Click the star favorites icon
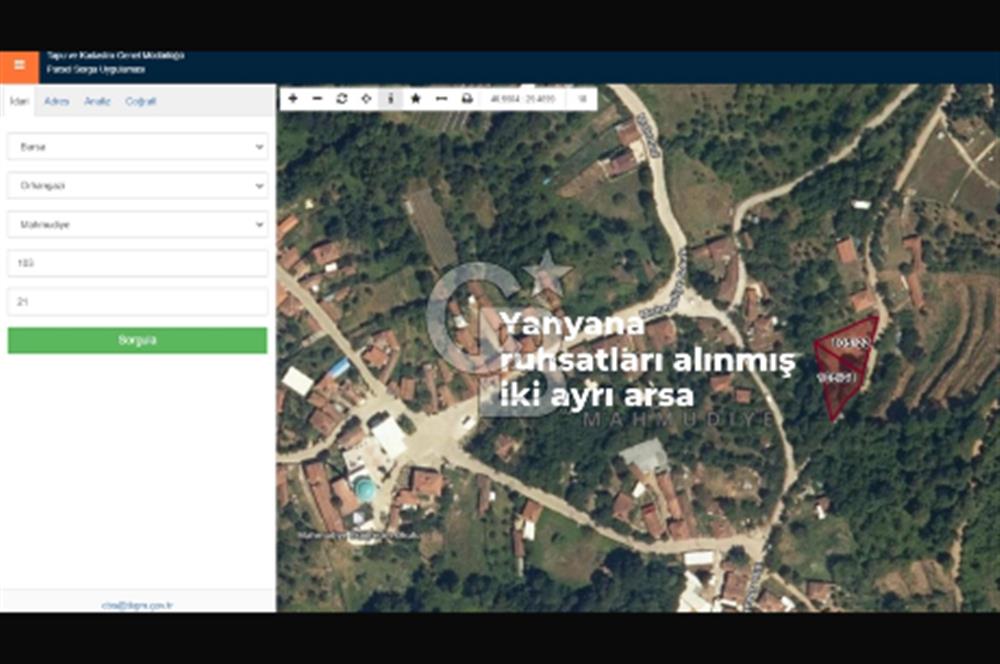Image resolution: width=1000 pixels, height=664 pixels. coord(415,99)
